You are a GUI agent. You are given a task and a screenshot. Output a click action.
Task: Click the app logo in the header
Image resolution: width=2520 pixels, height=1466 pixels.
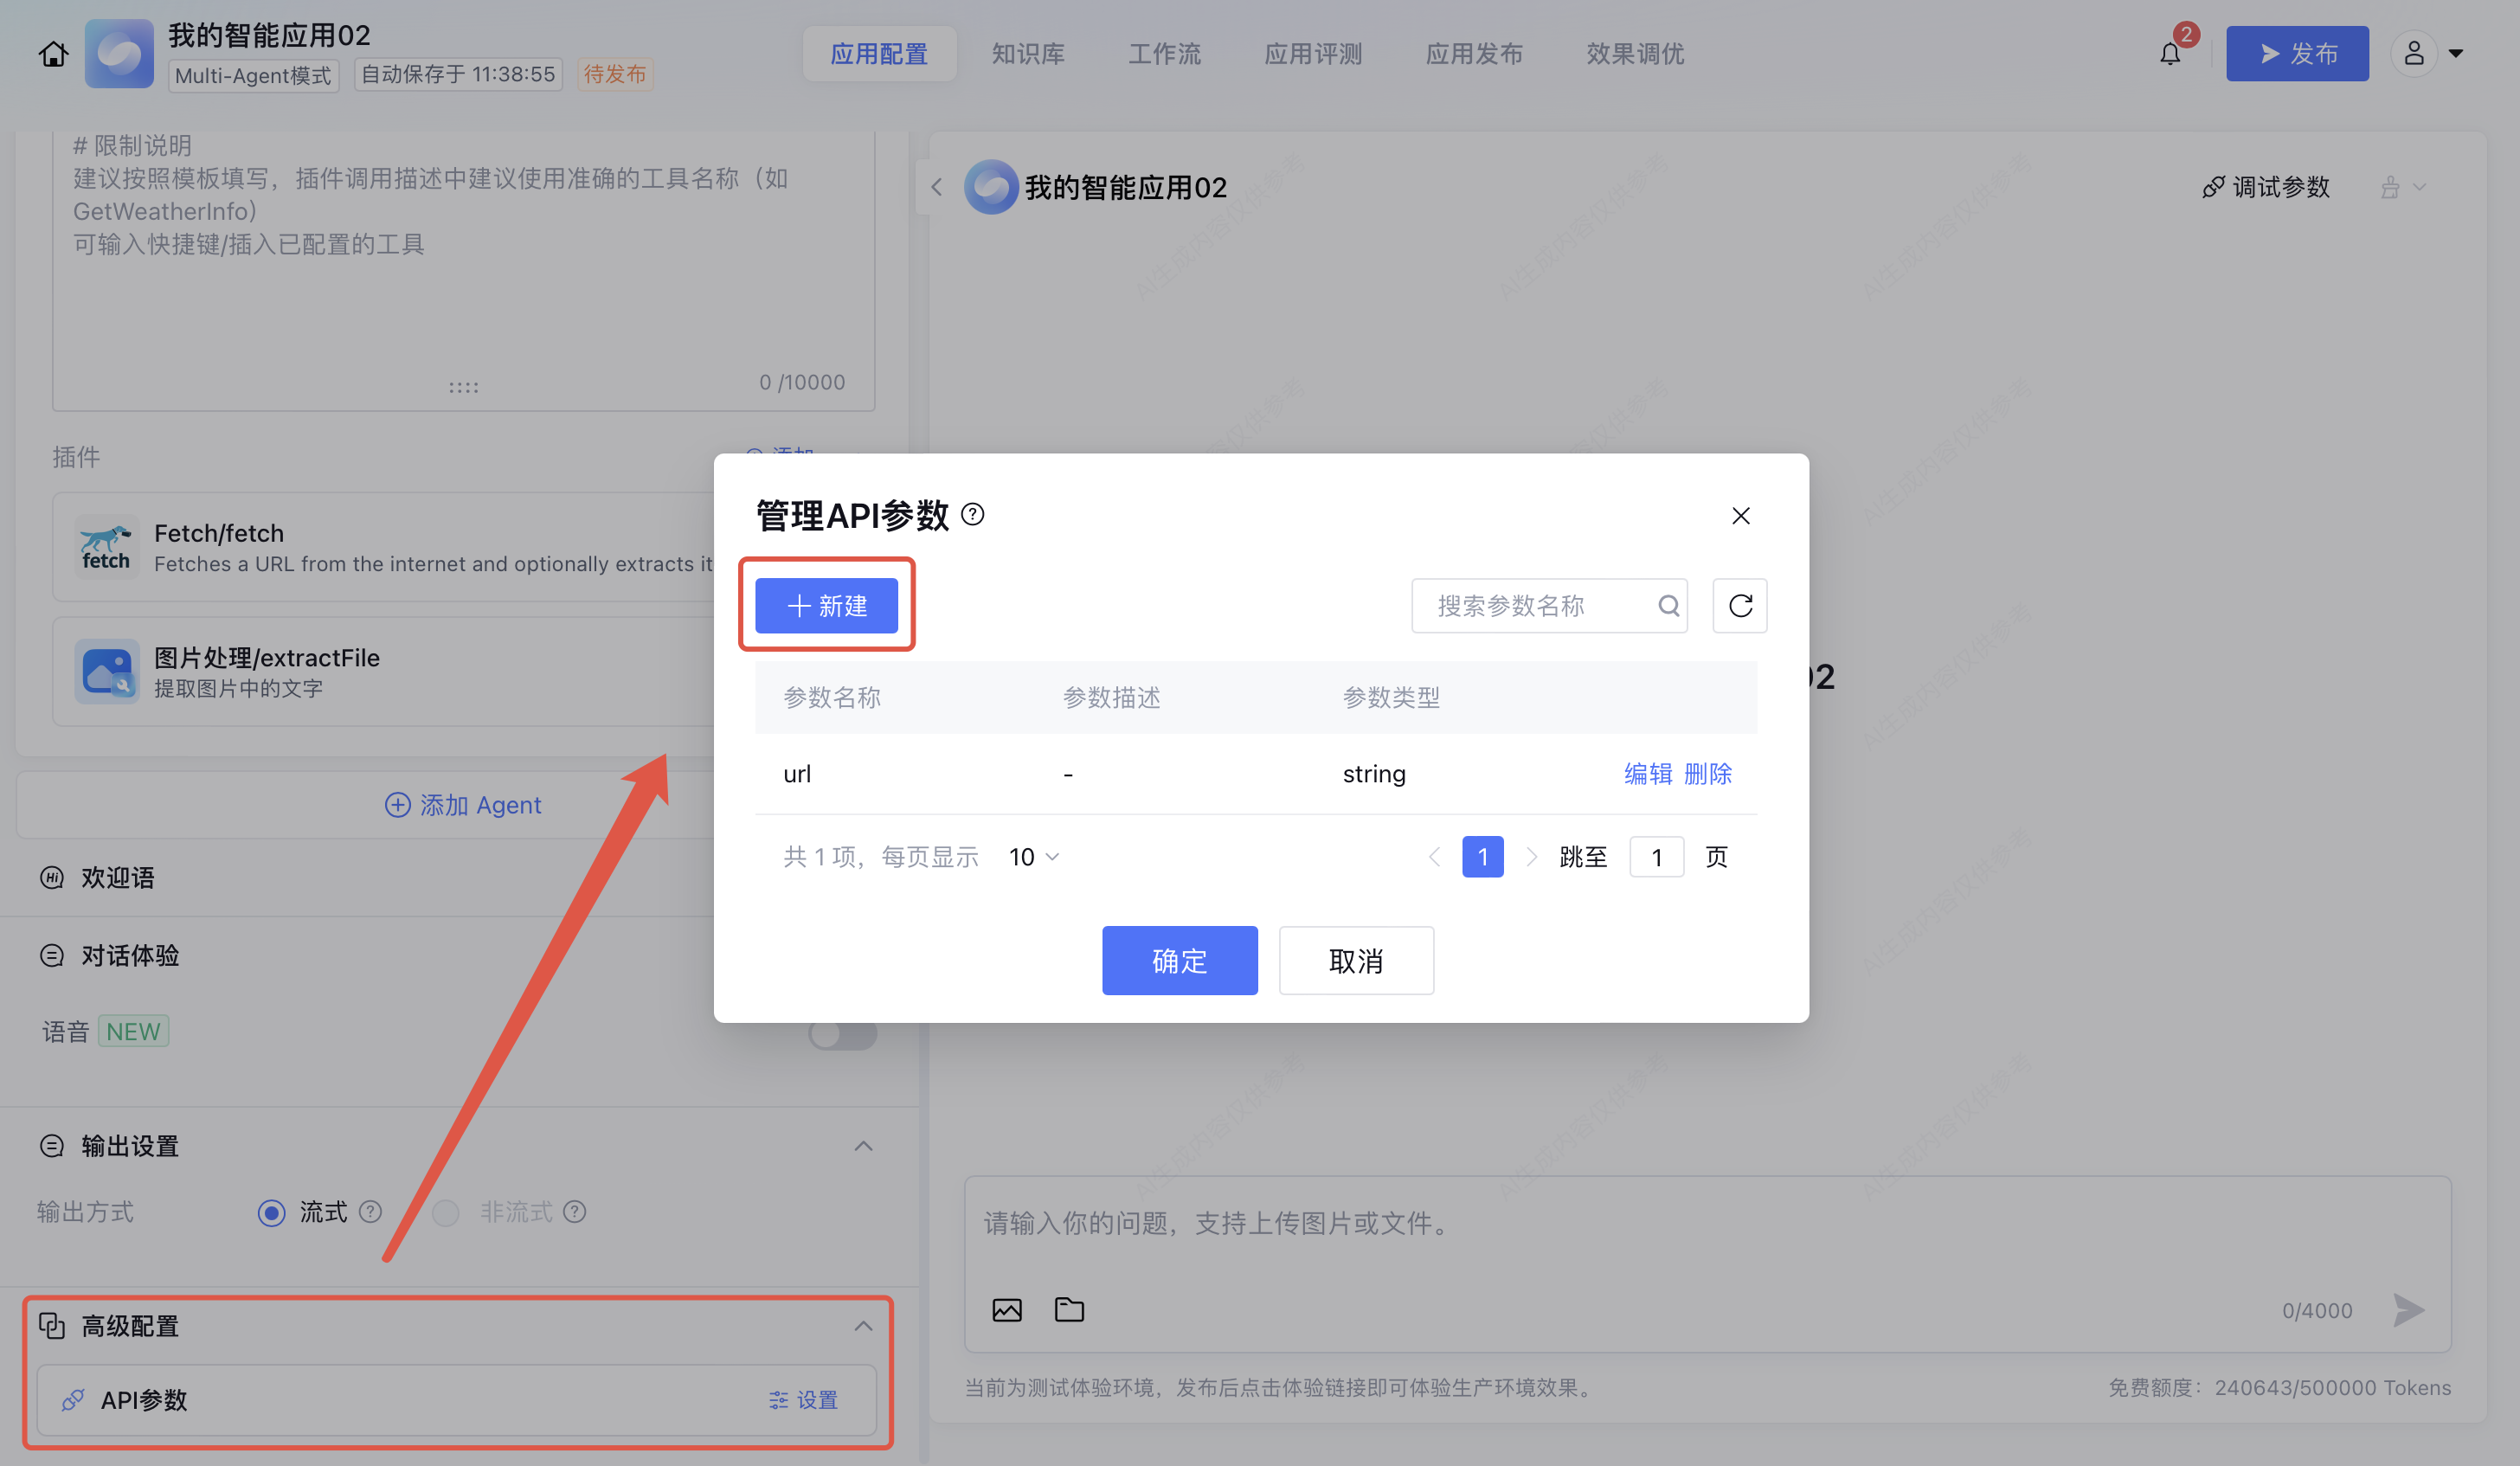click(119, 53)
